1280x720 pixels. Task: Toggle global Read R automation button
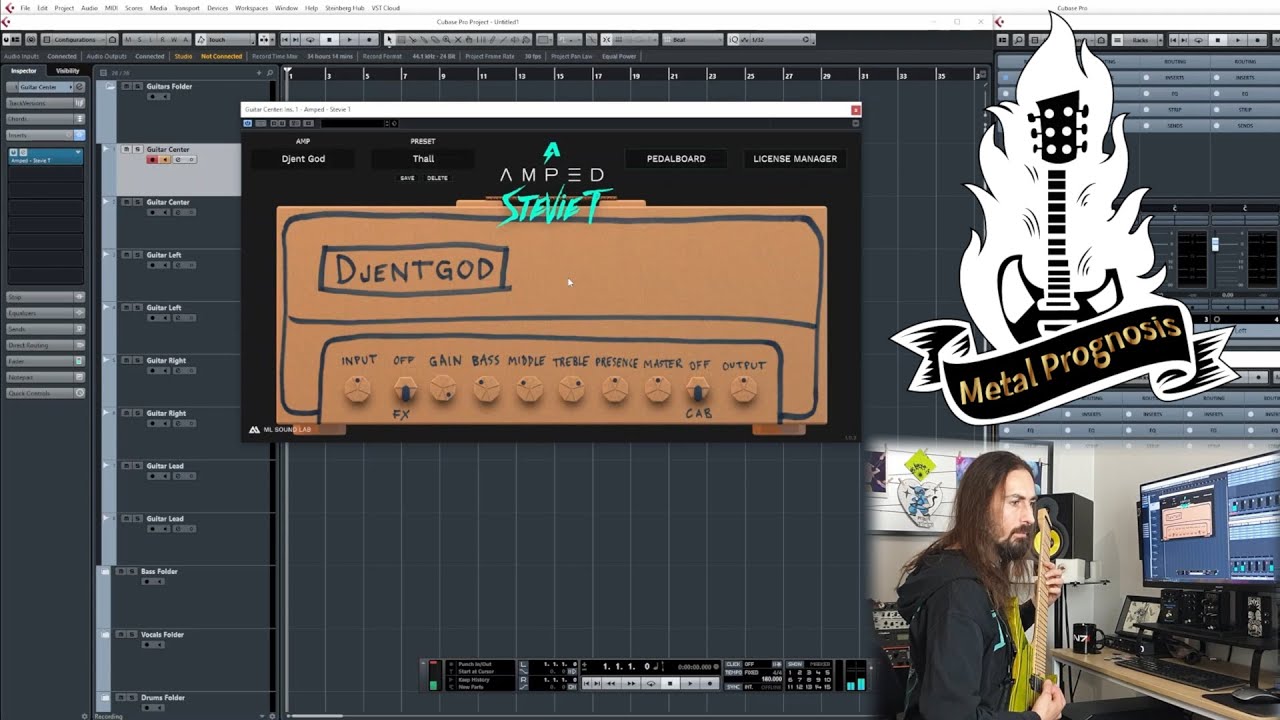164,40
